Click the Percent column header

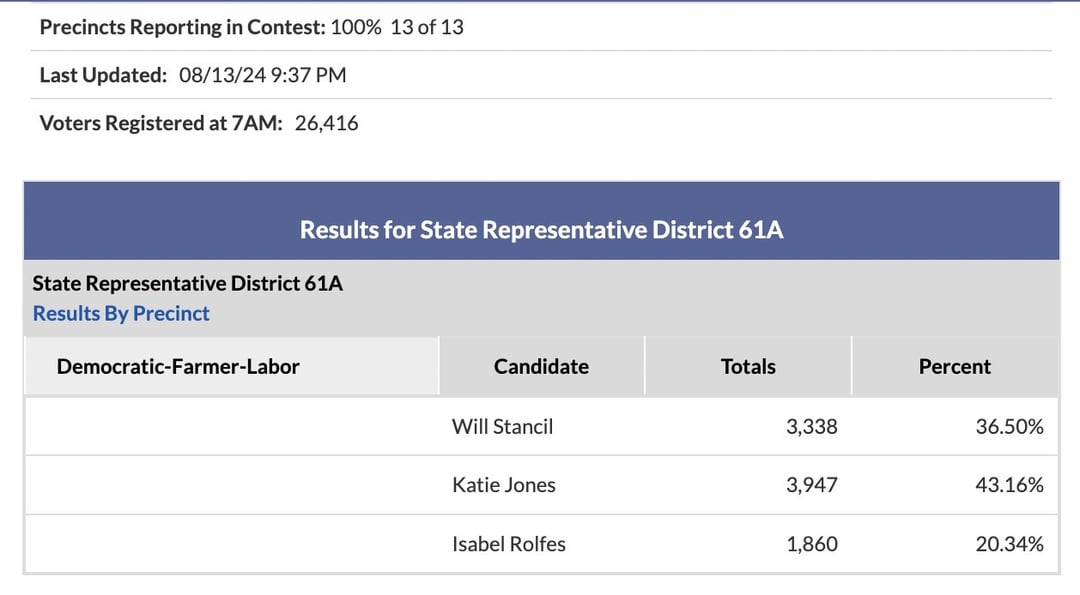[x=955, y=366]
